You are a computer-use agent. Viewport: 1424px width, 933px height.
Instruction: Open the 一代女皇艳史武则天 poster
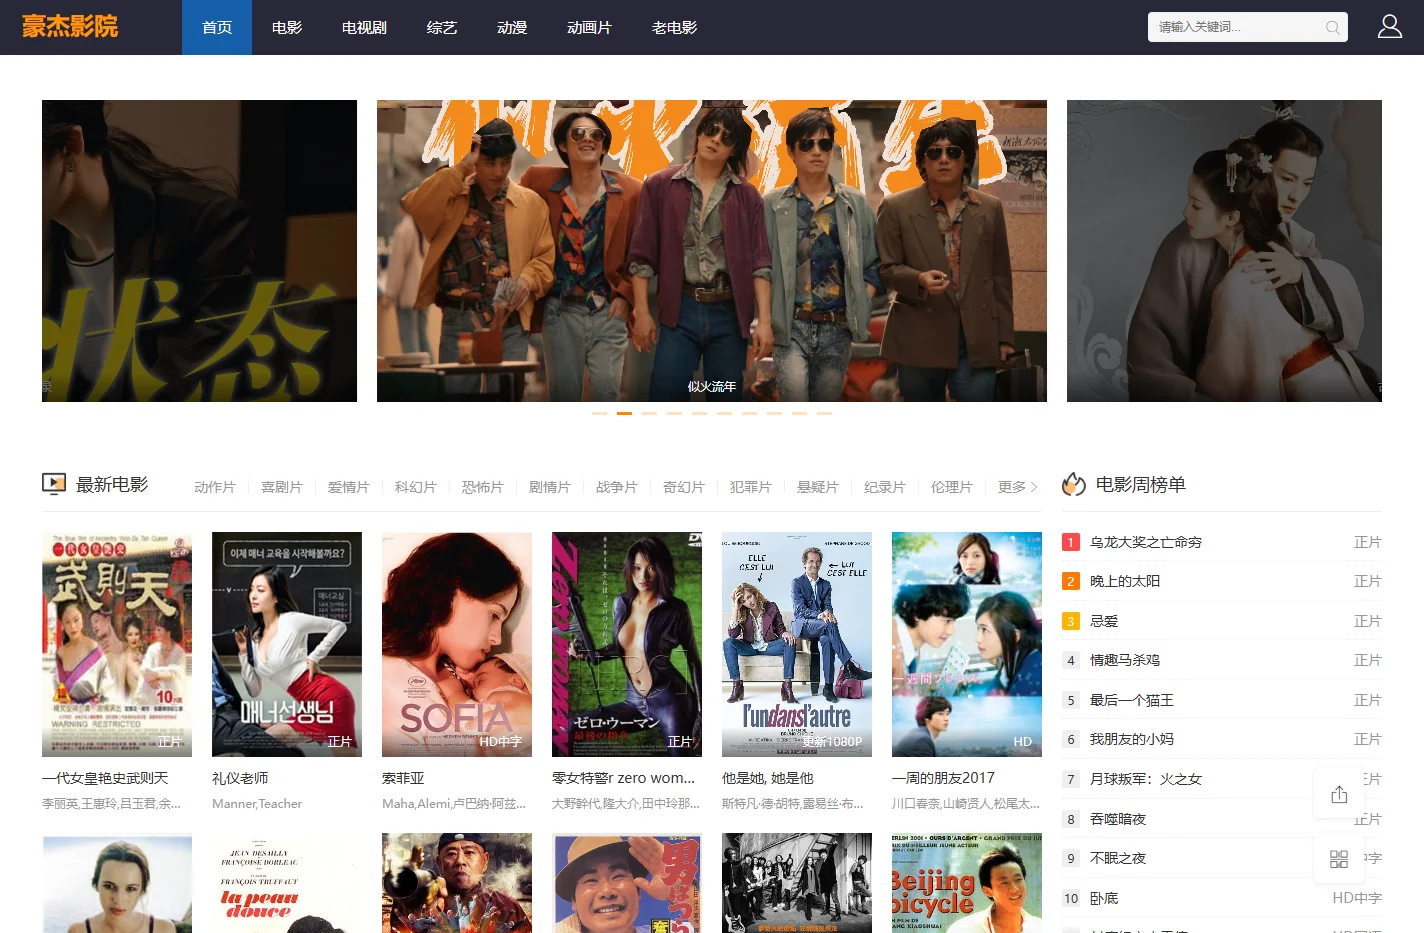coord(117,644)
